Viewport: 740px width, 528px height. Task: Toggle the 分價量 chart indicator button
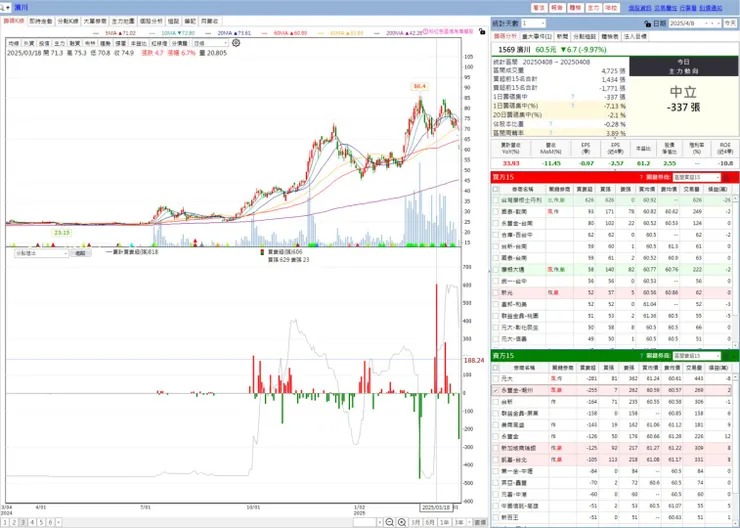coord(179,43)
